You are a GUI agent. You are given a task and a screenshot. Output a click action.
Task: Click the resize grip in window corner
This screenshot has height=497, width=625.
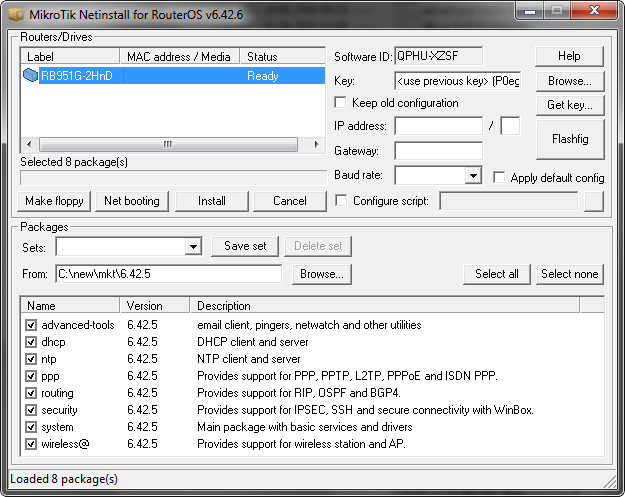click(x=610, y=481)
